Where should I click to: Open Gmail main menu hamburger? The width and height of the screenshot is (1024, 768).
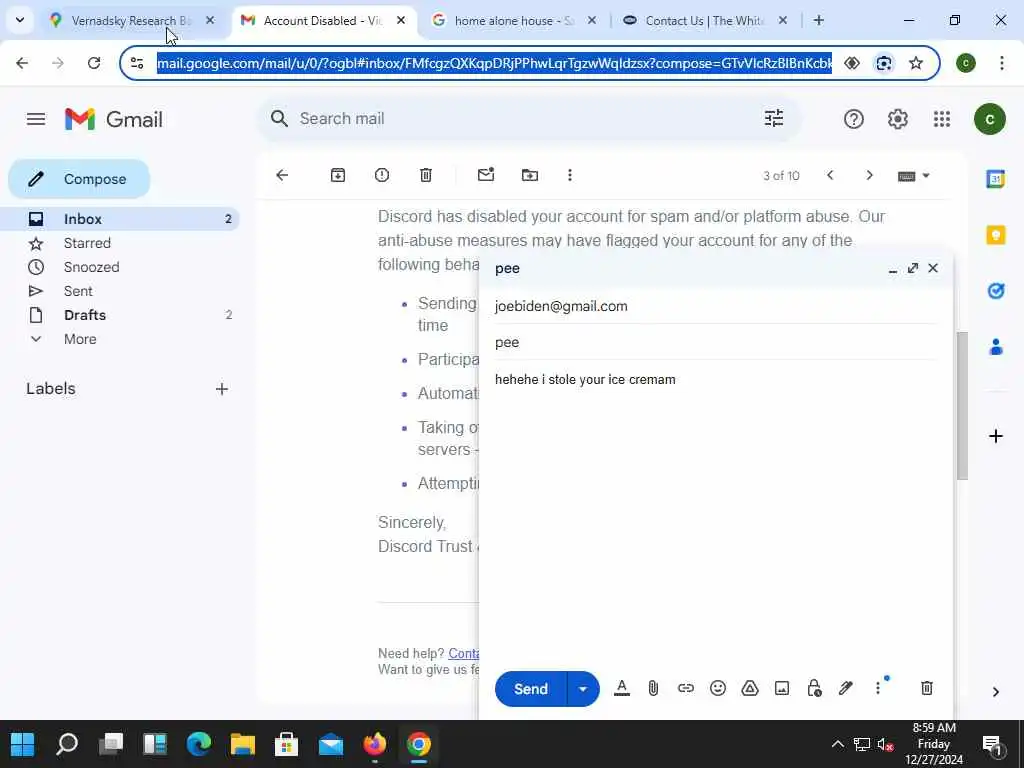36,119
